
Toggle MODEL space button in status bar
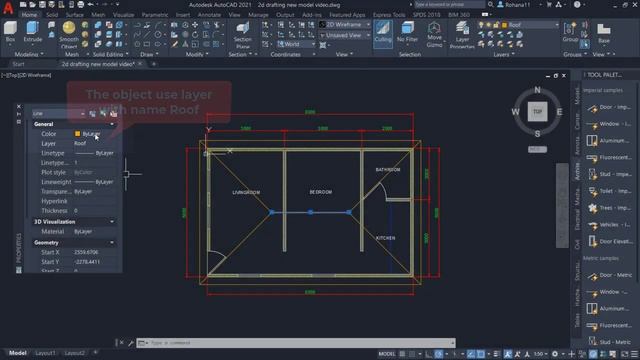[x=387, y=354]
